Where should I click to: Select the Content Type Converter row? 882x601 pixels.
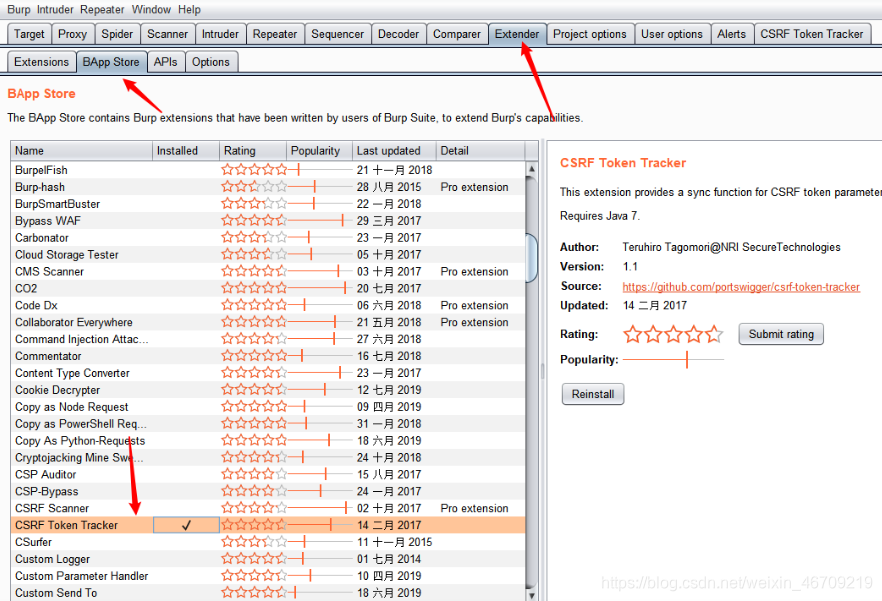[268, 373]
